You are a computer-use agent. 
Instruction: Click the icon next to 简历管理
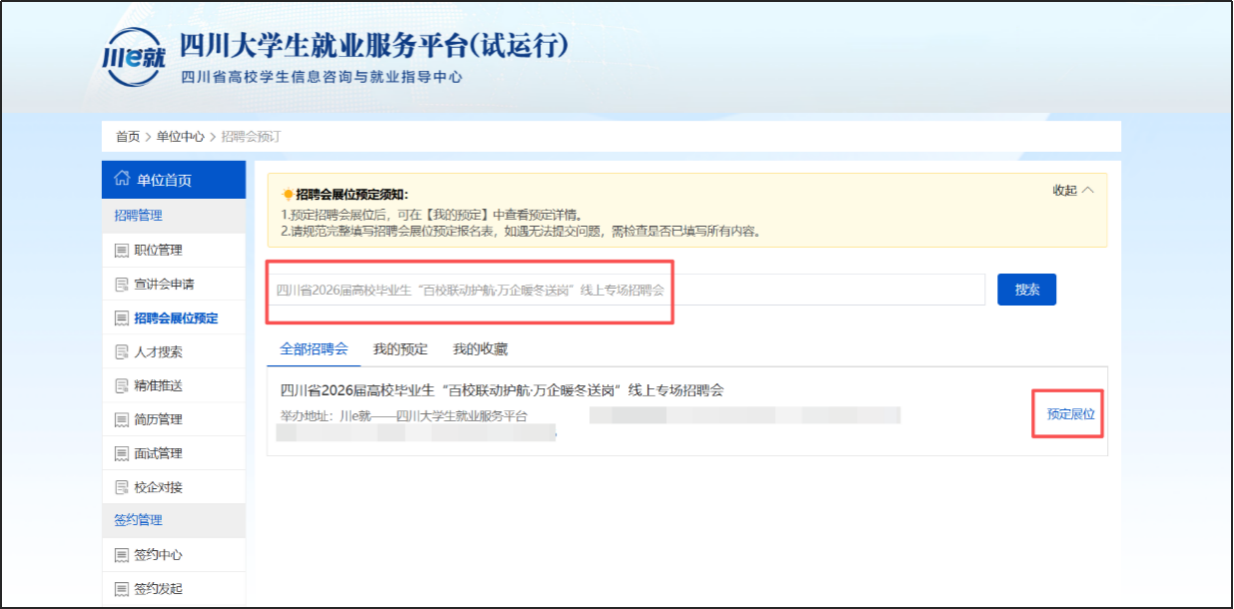(x=121, y=419)
